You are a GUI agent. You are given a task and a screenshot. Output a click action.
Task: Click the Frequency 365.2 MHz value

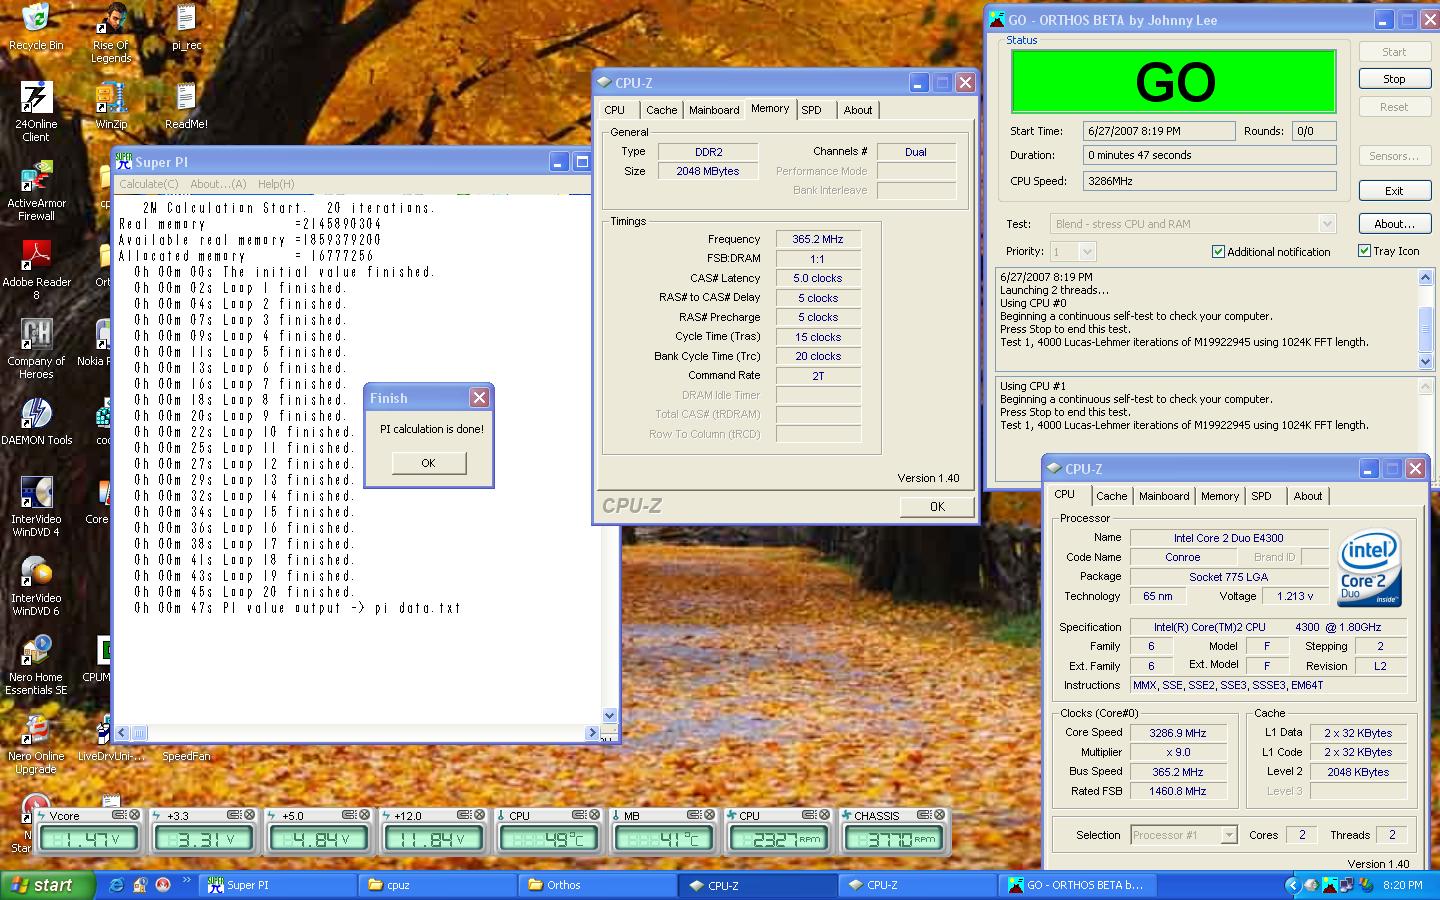click(818, 239)
